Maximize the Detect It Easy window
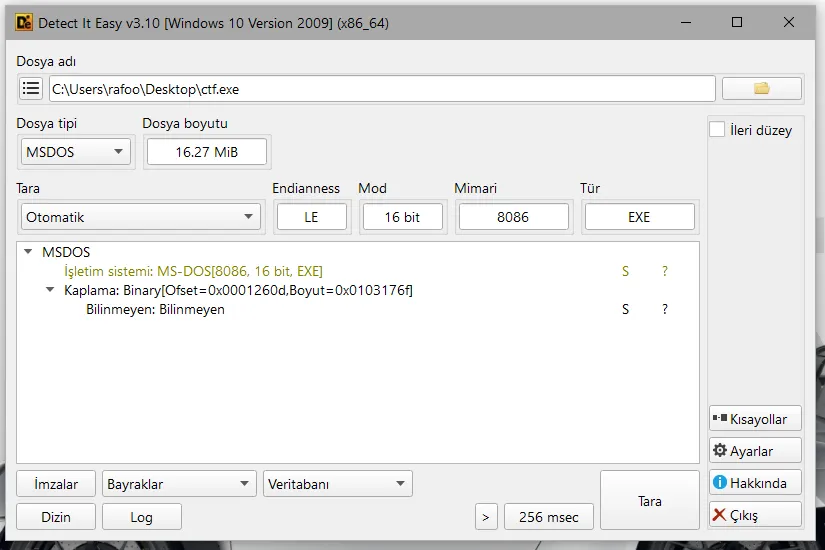 point(737,23)
